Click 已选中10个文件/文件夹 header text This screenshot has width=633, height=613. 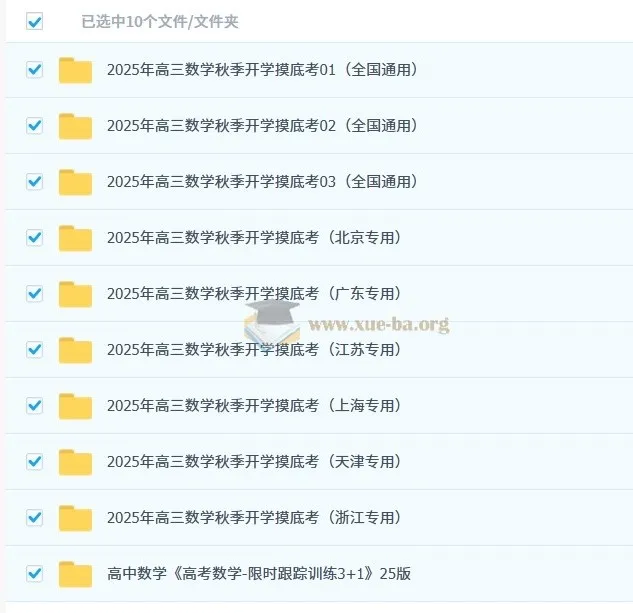[x=160, y=21]
